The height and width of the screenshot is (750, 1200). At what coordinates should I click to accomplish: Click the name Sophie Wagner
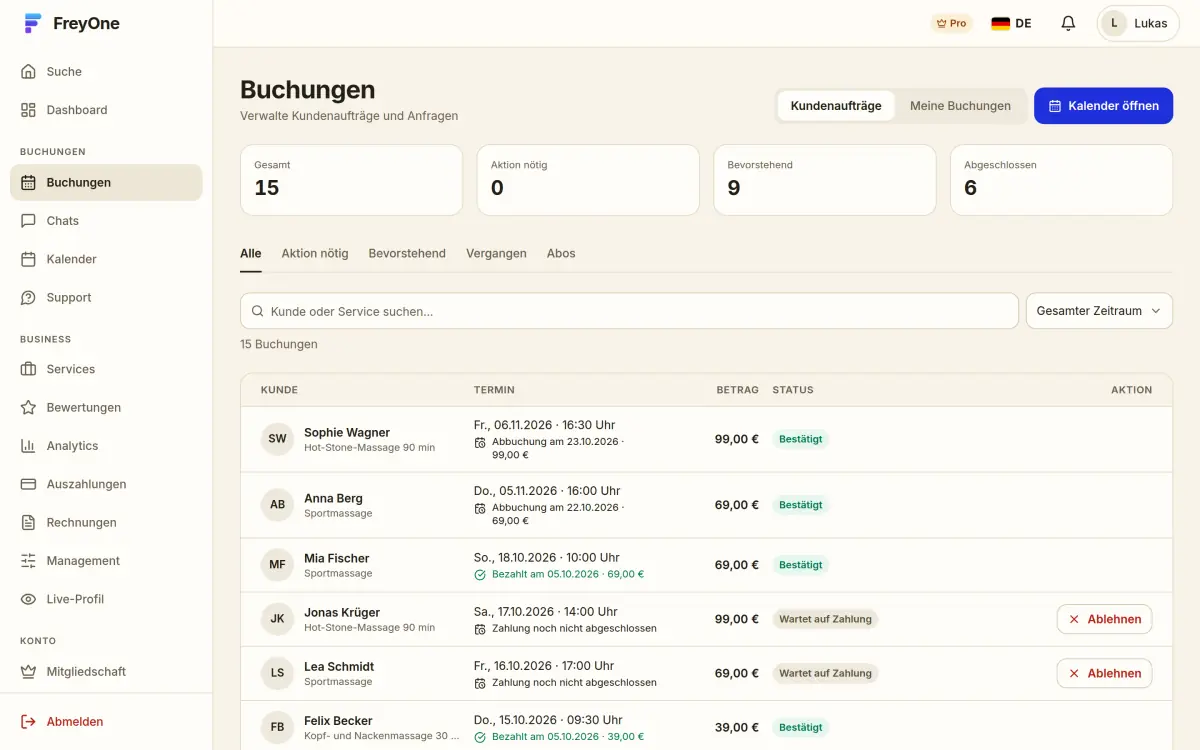click(x=347, y=433)
